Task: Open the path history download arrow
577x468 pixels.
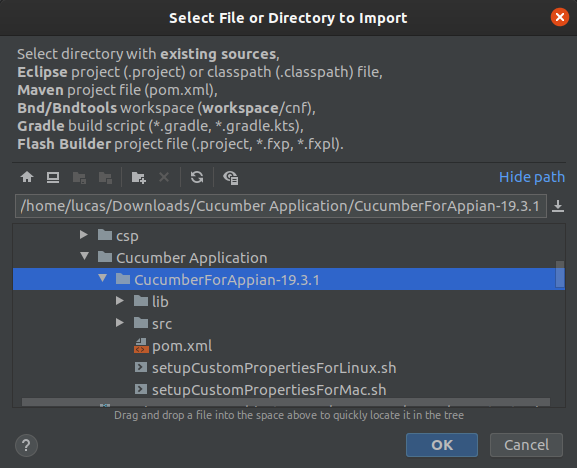Action: tap(558, 206)
